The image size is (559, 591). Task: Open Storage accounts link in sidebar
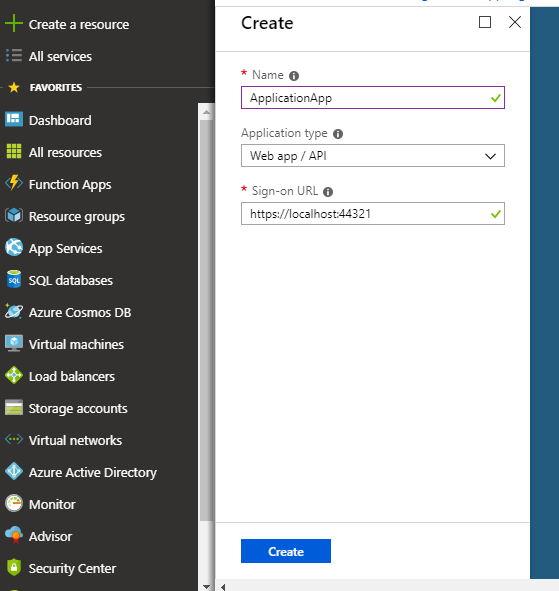pyautogui.click(x=78, y=409)
